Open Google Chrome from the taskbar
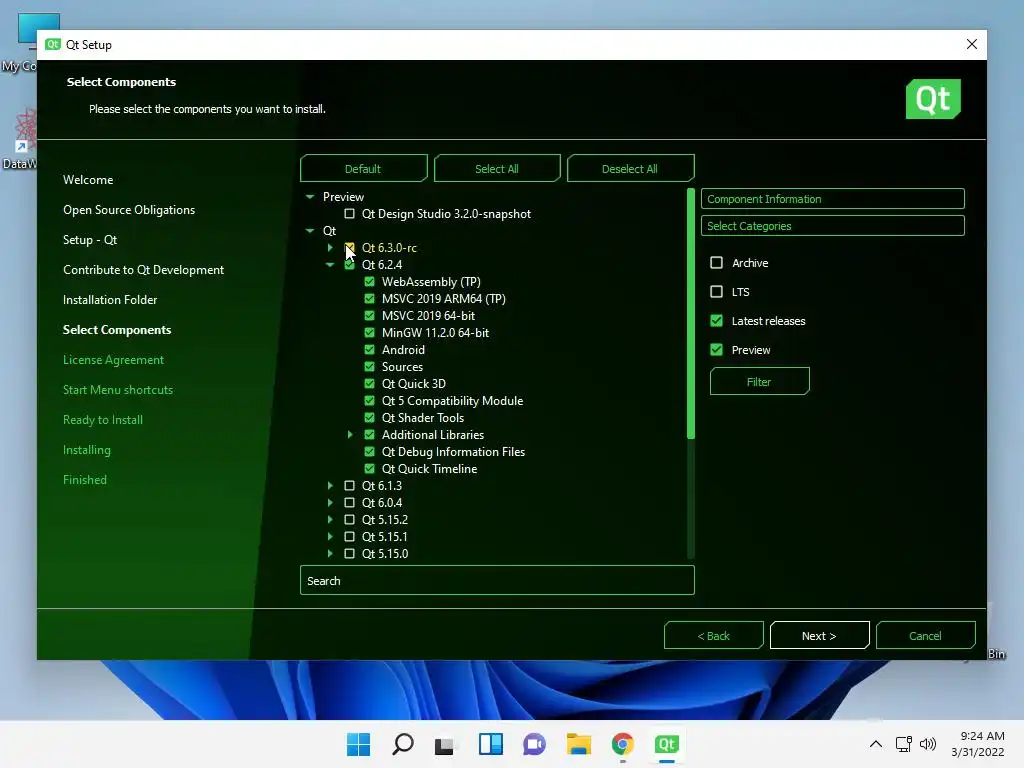The image size is (1024, 768). click(x=622, y=744)
